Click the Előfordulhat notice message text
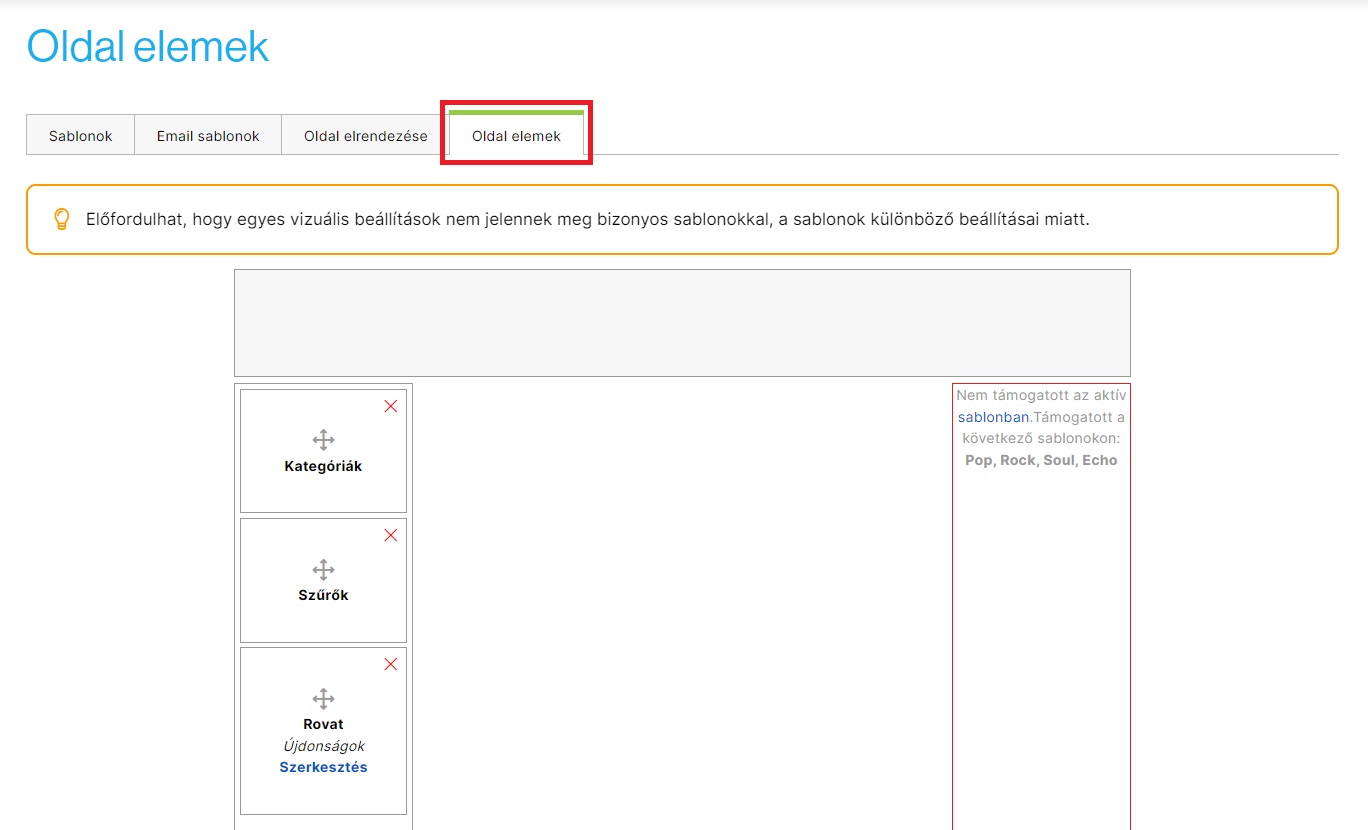The width and height of the screenshot is (1368, 830). [588, 219]
